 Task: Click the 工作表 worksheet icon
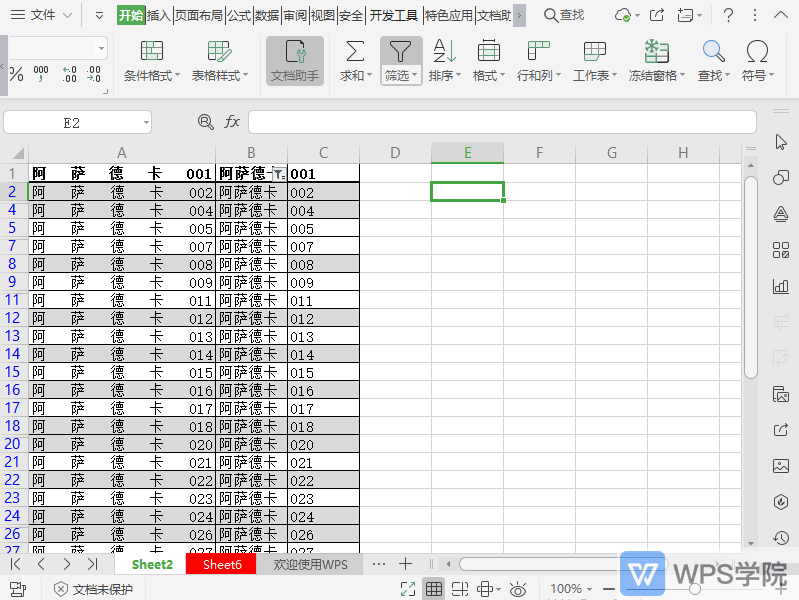coord(595,52)
